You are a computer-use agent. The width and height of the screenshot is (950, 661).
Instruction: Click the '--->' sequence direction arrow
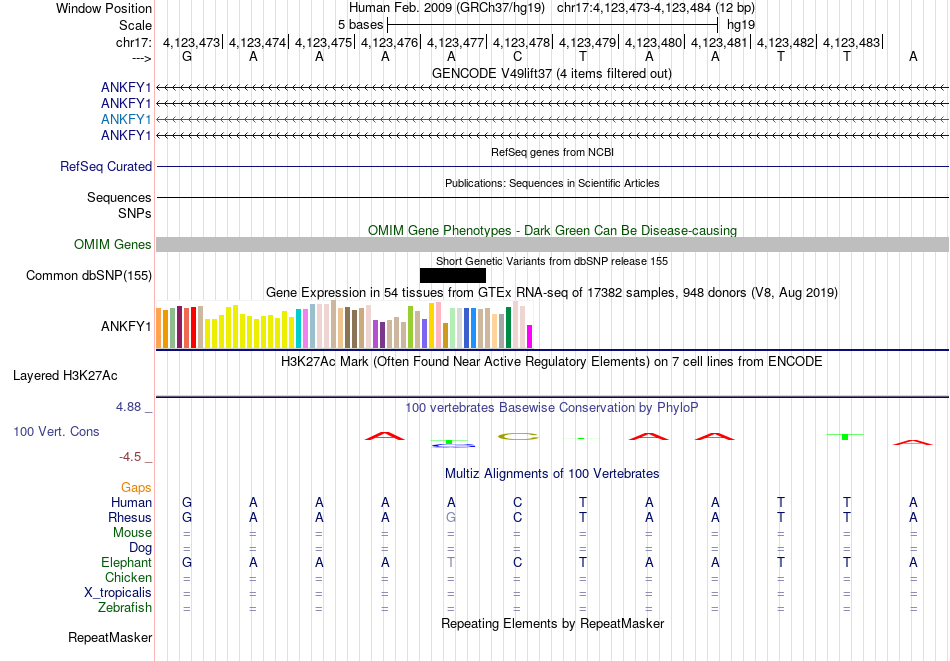(142, 58)
